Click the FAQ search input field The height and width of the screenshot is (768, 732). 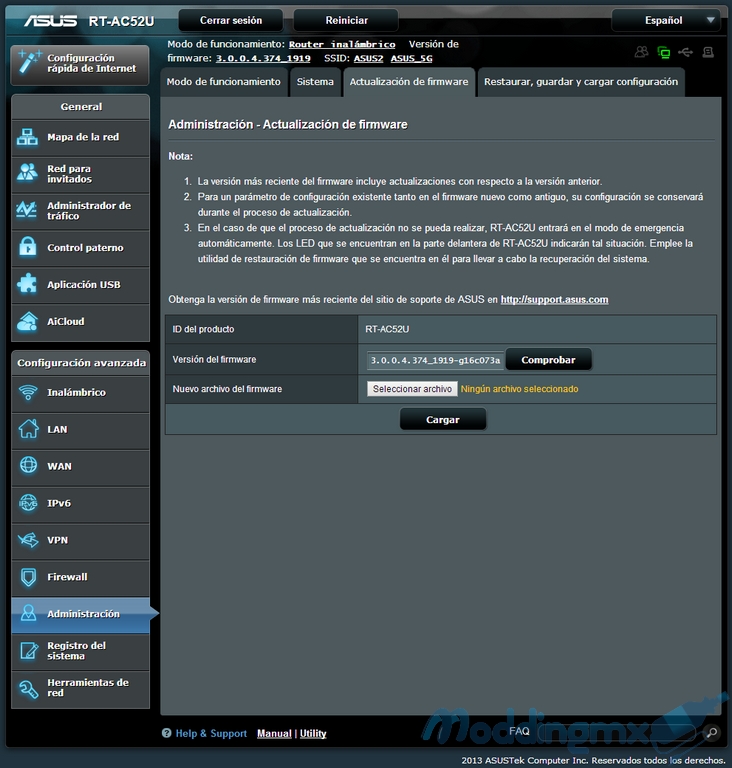pos(617,733)
